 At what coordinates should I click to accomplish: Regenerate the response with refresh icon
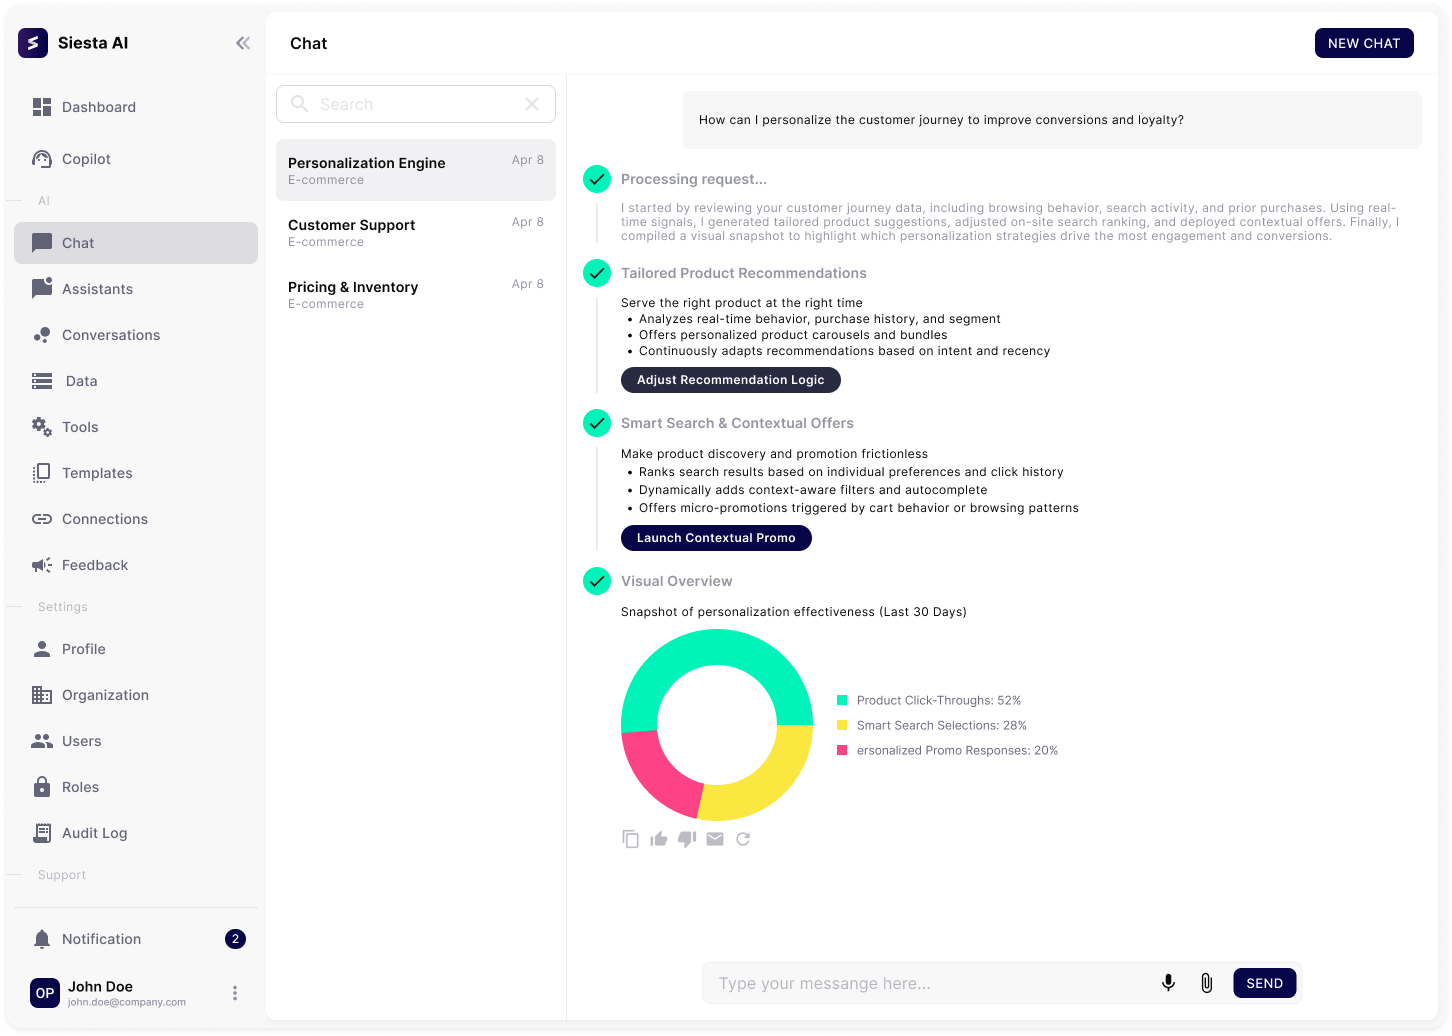tap(743, 839)
